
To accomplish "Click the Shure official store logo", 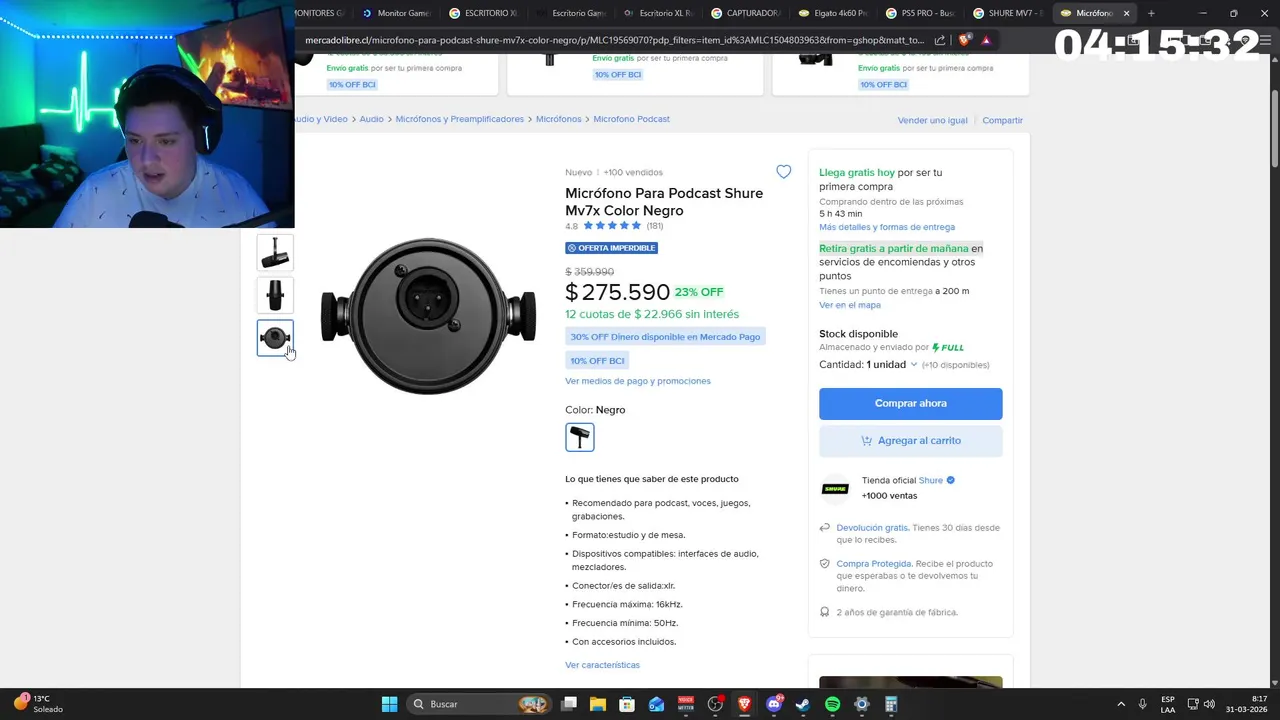I will click(x=835, y=489).
